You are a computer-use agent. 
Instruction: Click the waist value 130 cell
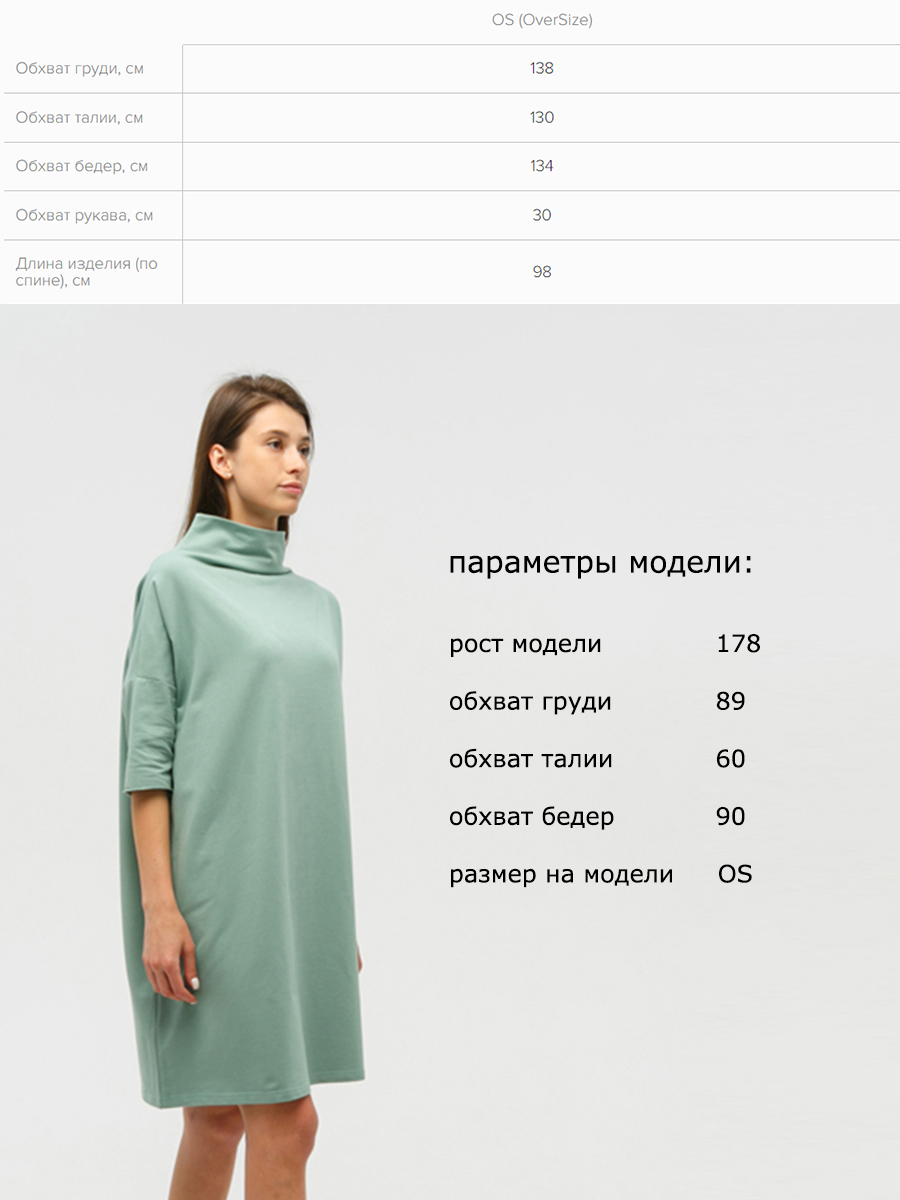tap(542, 118)
